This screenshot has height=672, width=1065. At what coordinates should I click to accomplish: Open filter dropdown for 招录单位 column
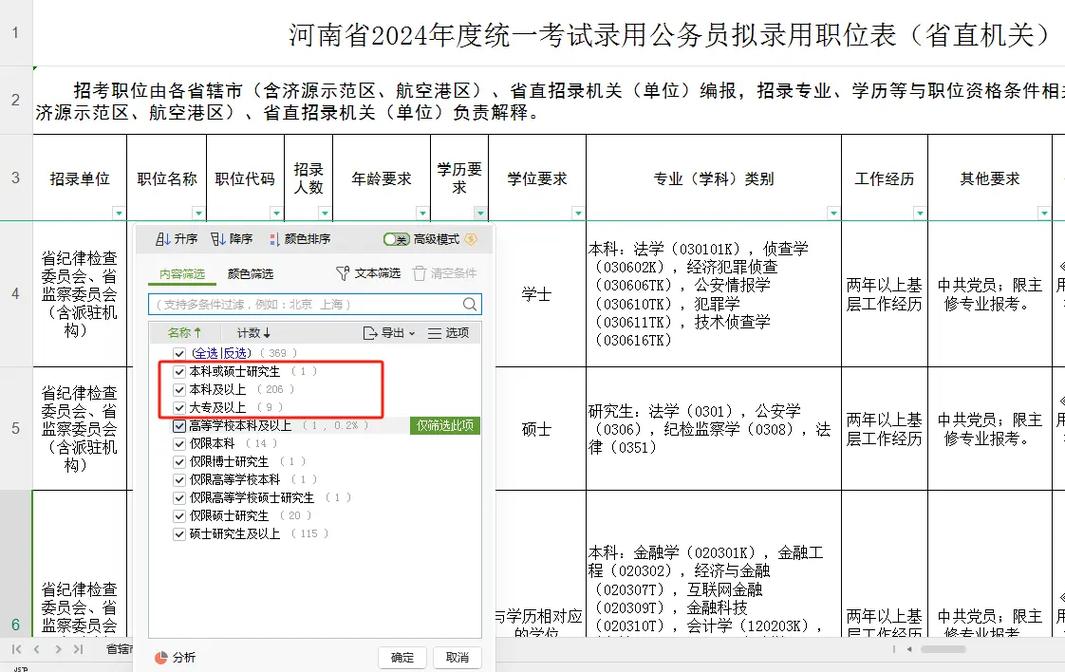point(119,213)
